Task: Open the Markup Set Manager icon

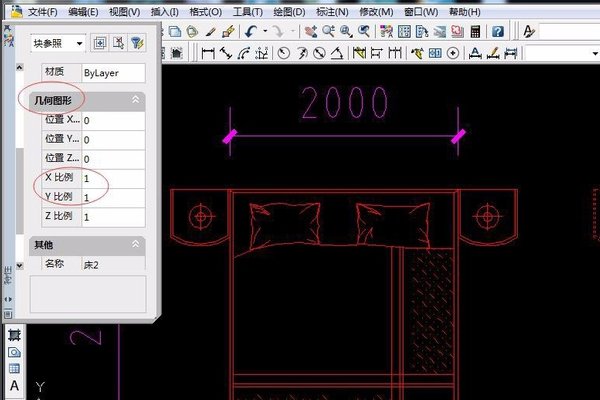Action: pos(457,31)
